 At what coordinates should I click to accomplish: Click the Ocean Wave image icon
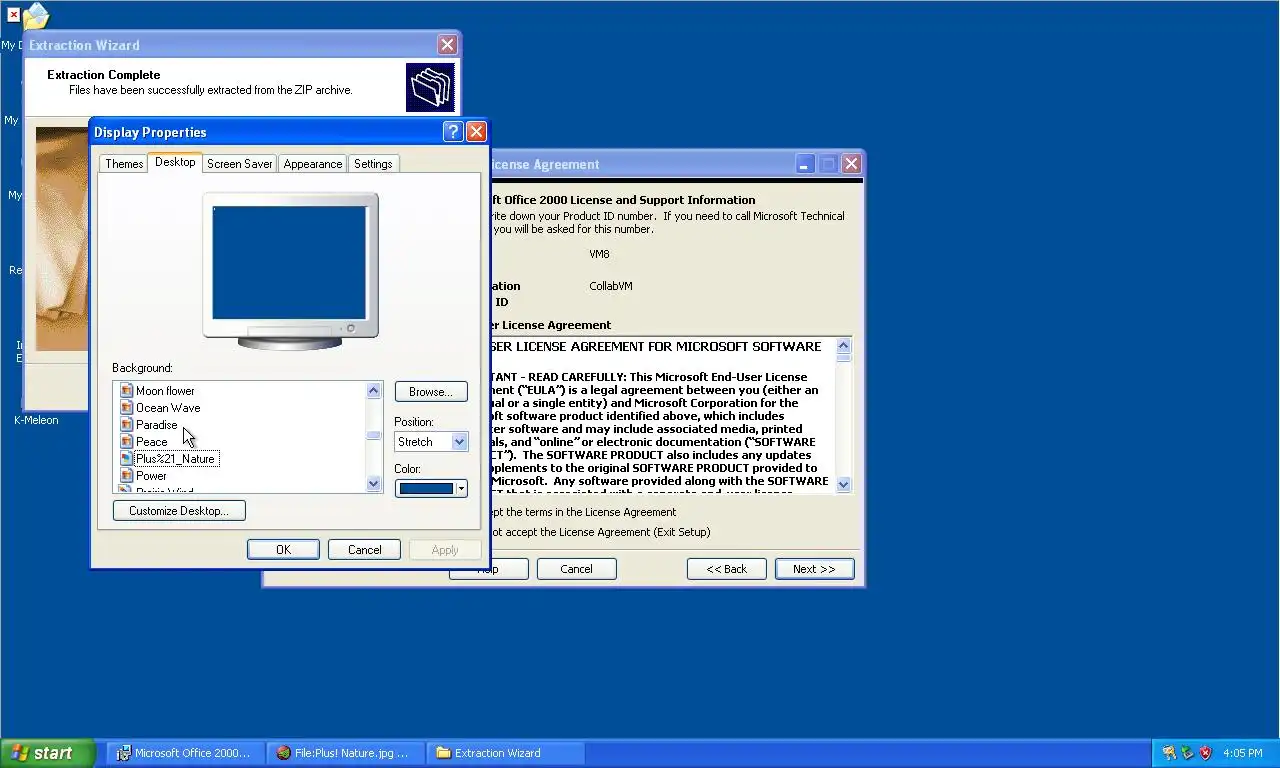(x=127, y=408)
